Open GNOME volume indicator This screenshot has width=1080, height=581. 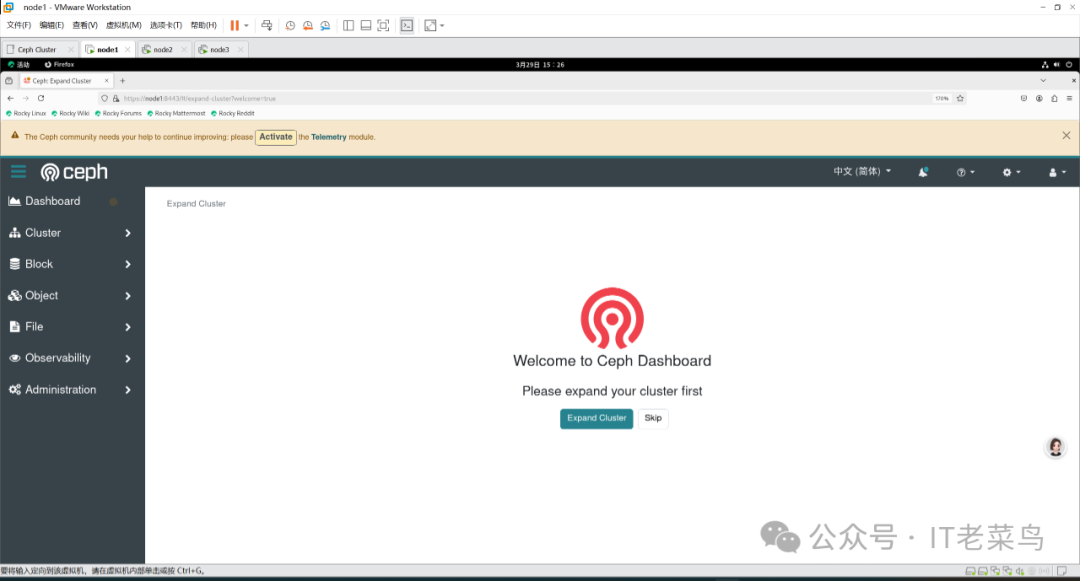tap(1057, 65)
